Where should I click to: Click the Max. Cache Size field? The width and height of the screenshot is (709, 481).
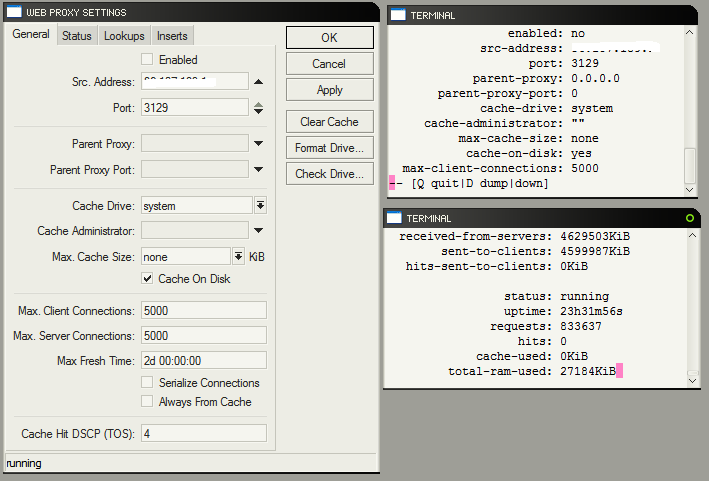pyautogui.click(x=186, y=257)
